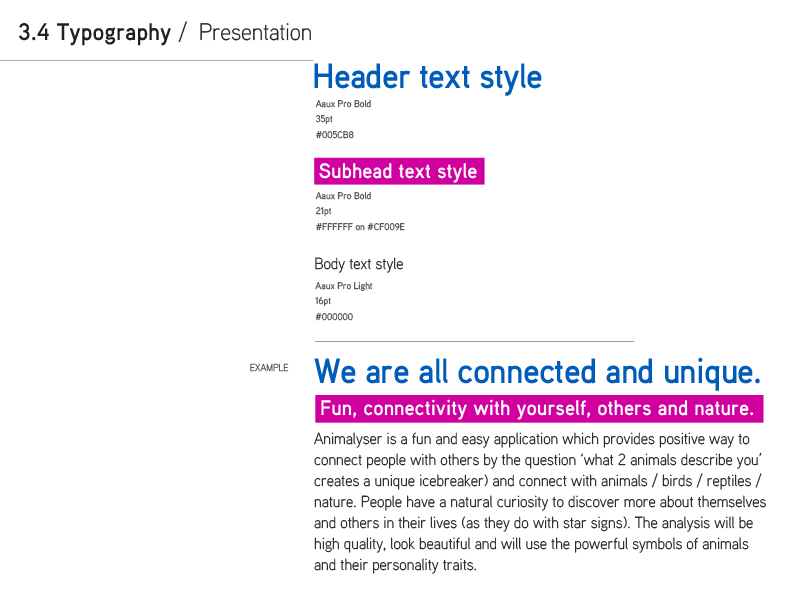
Task: Click the 'Body text style' sample
Action: [359, 264]
